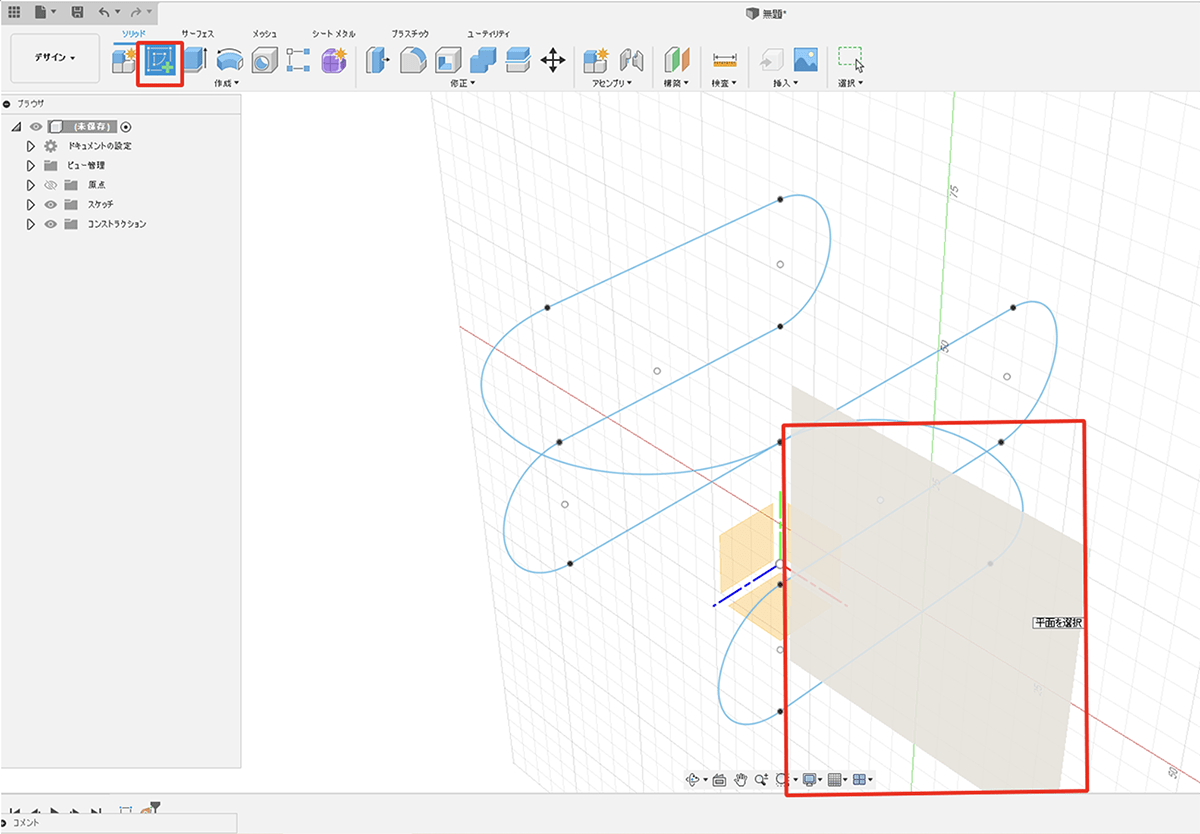Click the Measure ruler icon
Image resolution: width=1200 pixels, height=834 pixels.
tap(724, 61)
